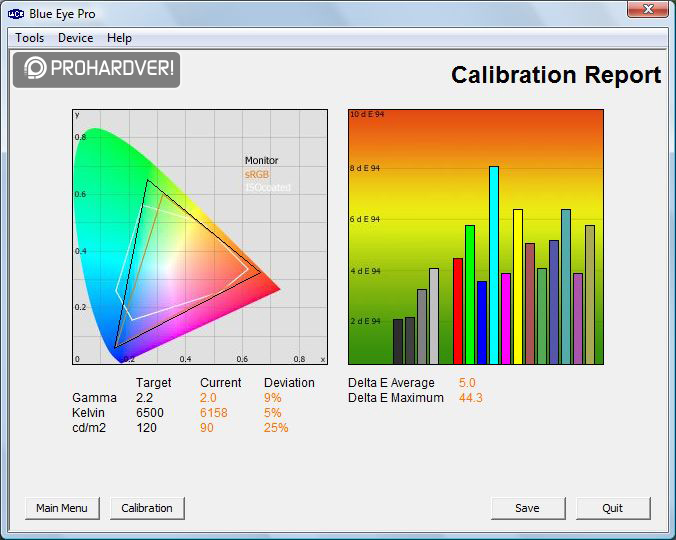Click the Delta E Average value 5.0
Image resolution: width=676 pixels, height=540 pixels.
[467, 383]
